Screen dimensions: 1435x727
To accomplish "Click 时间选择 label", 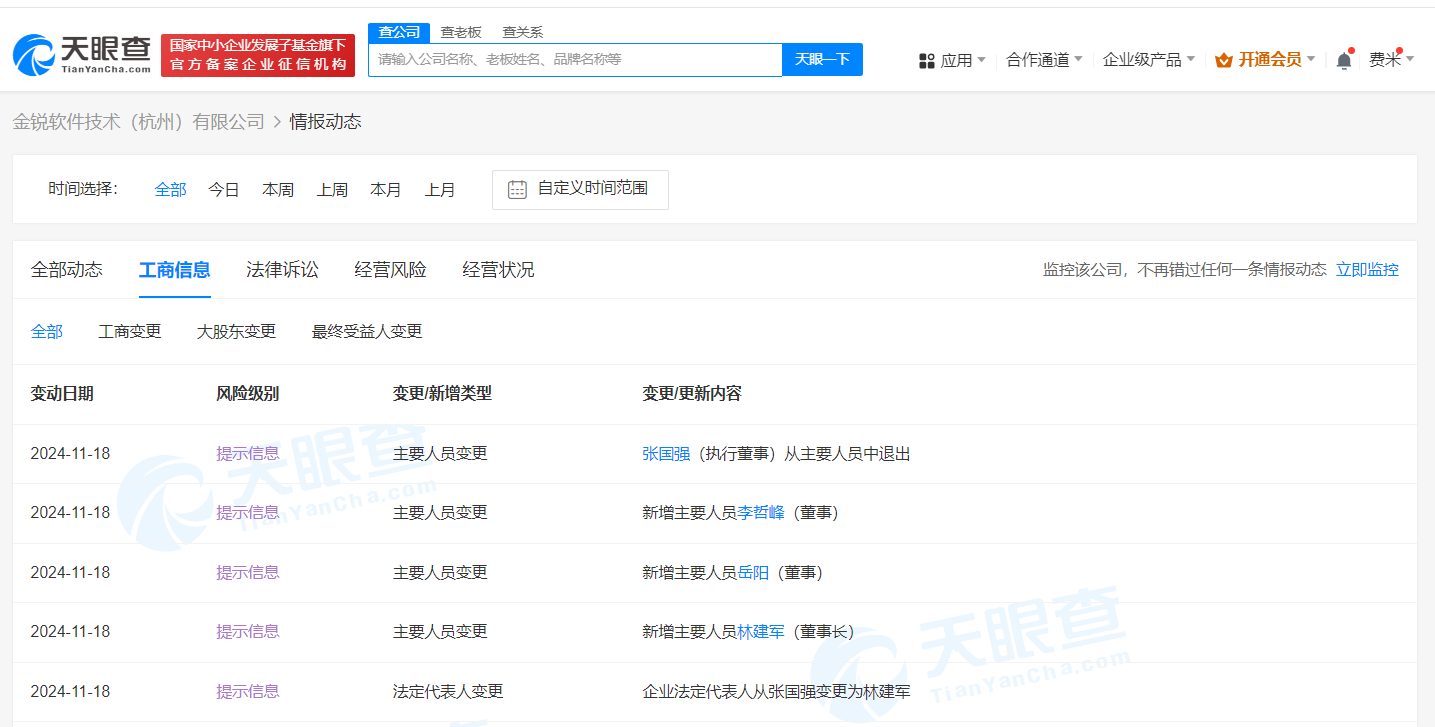I will (x=83, y=189).
